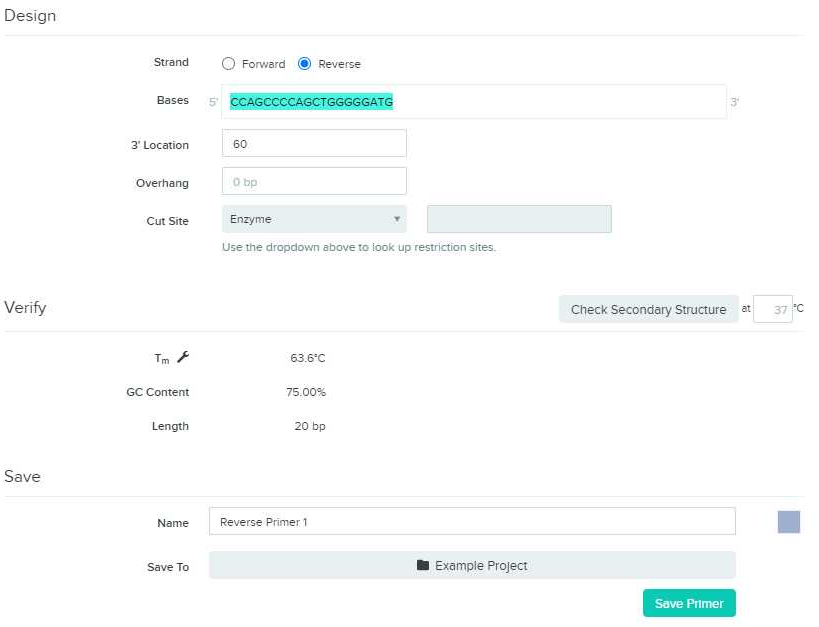Open the Example Project save location
The width and height of the screenshot is (819, 627).
[x=472, y=565]
